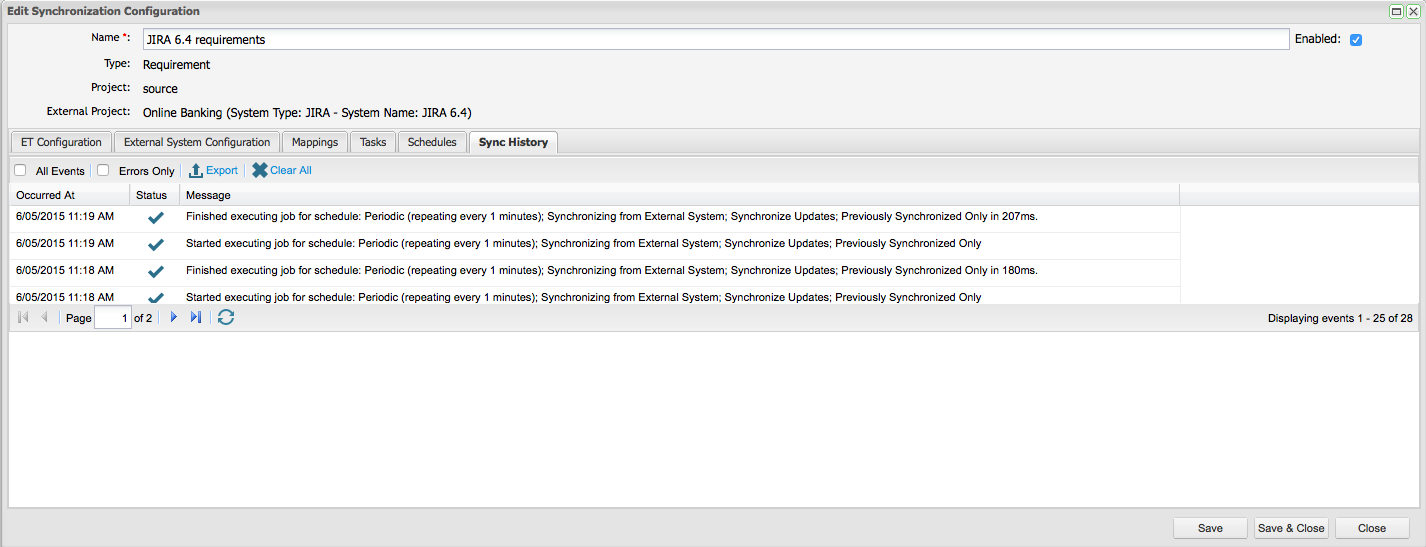Viewport: 1426px width, 547px height.
Task: Toggle the Enabled checkbox
Action: (1356, 40)
